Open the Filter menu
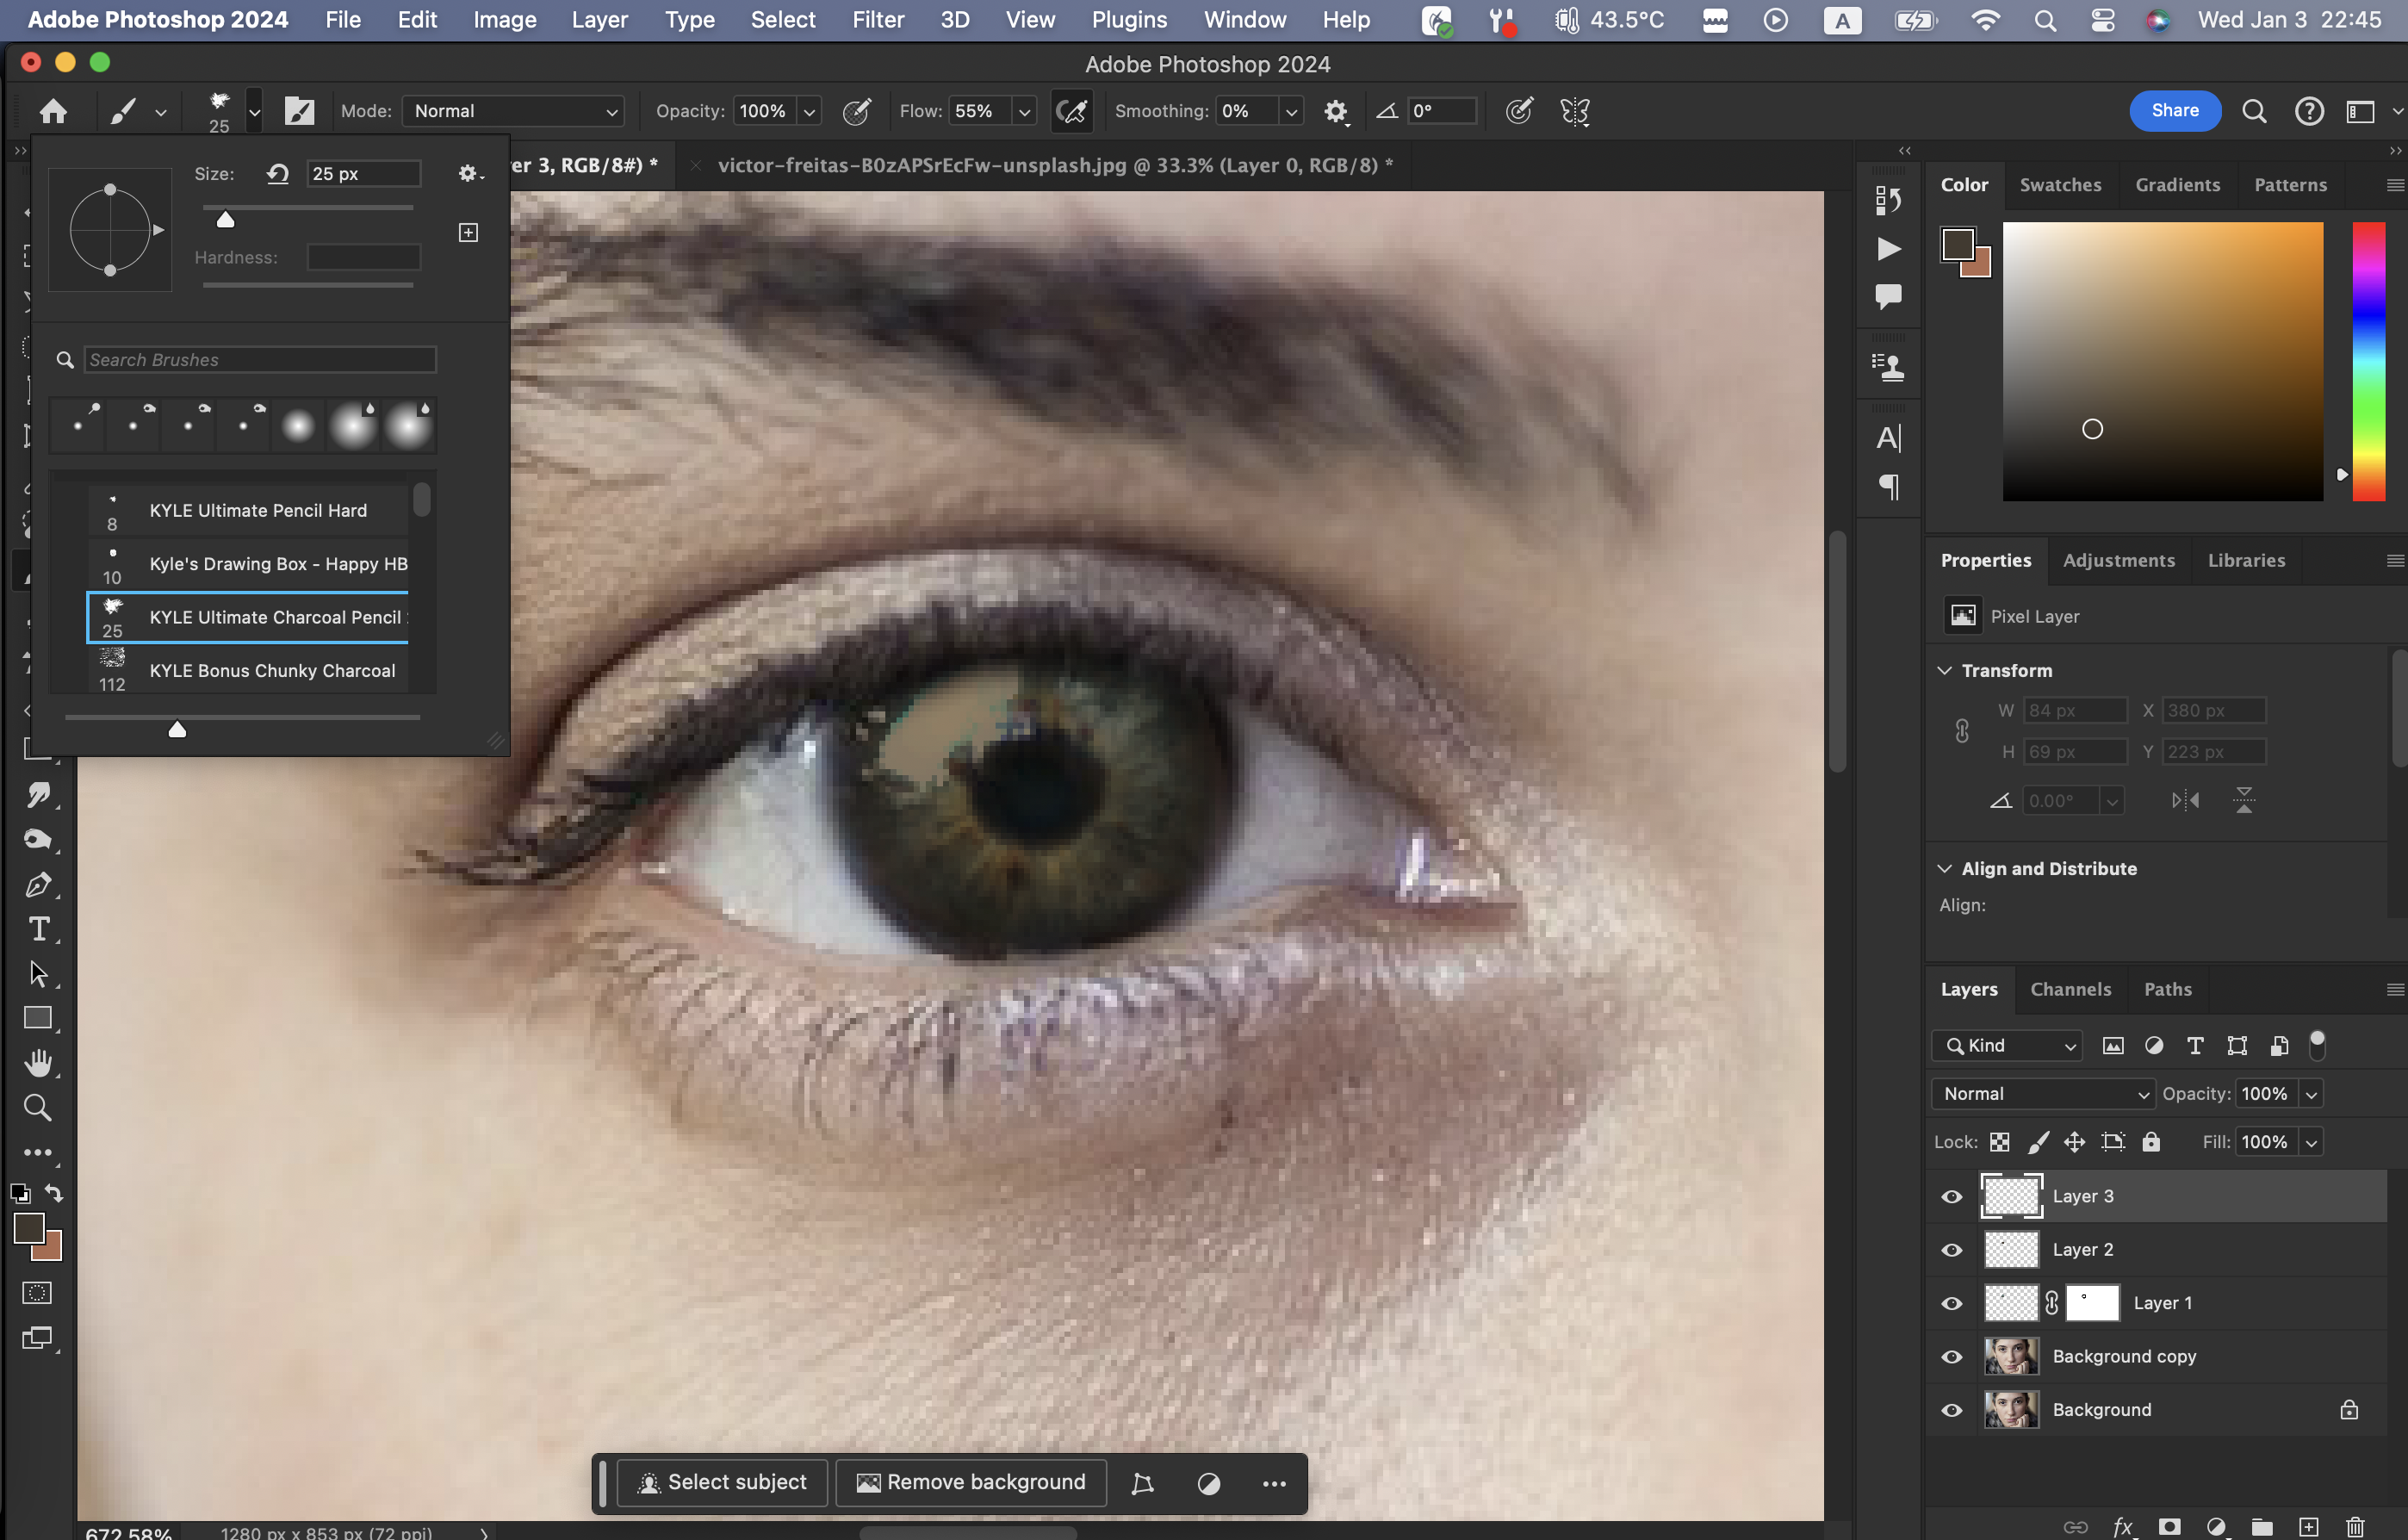The image size is (2408, 1540). click(x=877, y=20)
